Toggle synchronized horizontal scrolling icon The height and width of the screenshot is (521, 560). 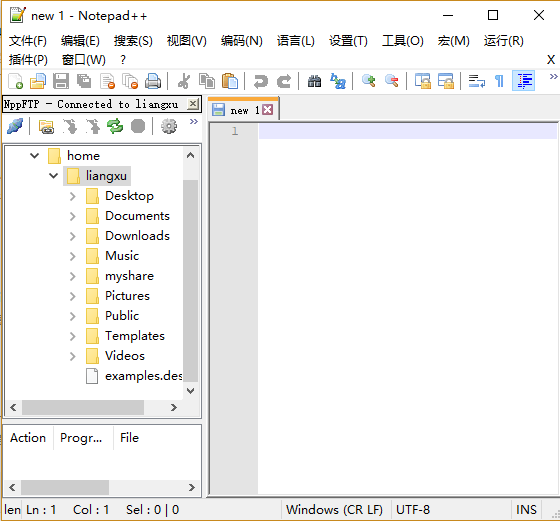coord(446,81)
